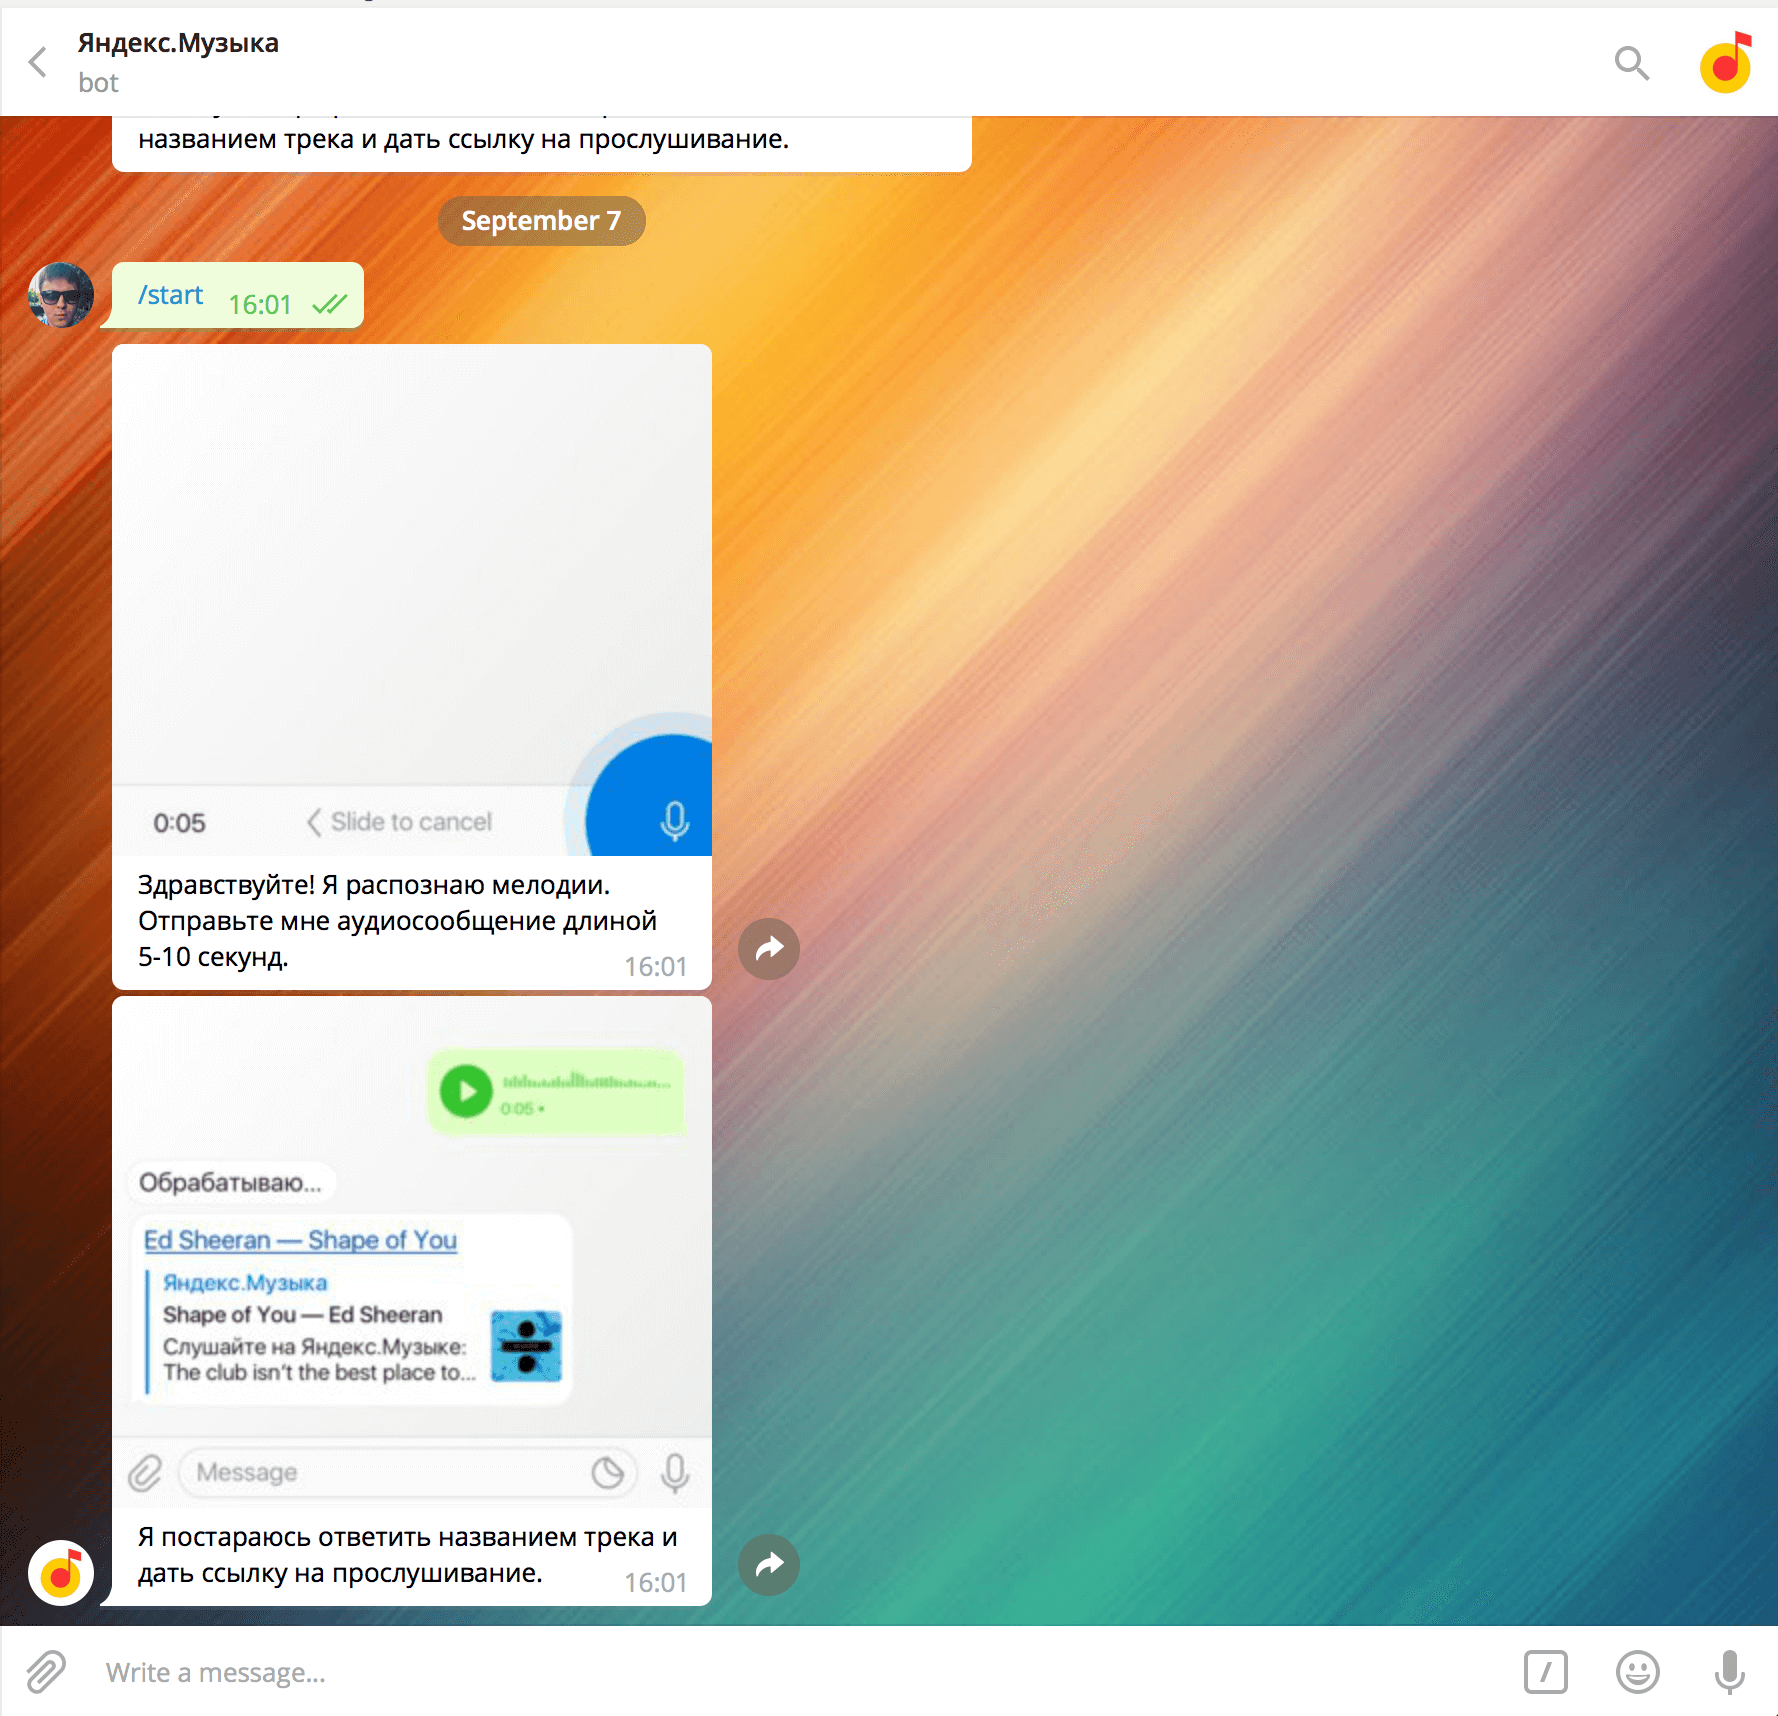The height and width of the screenshot is (1716, 1778).
Task: Click text 'названием трека и дать ссылку на прослушивание.'
Action: point(463,139)
